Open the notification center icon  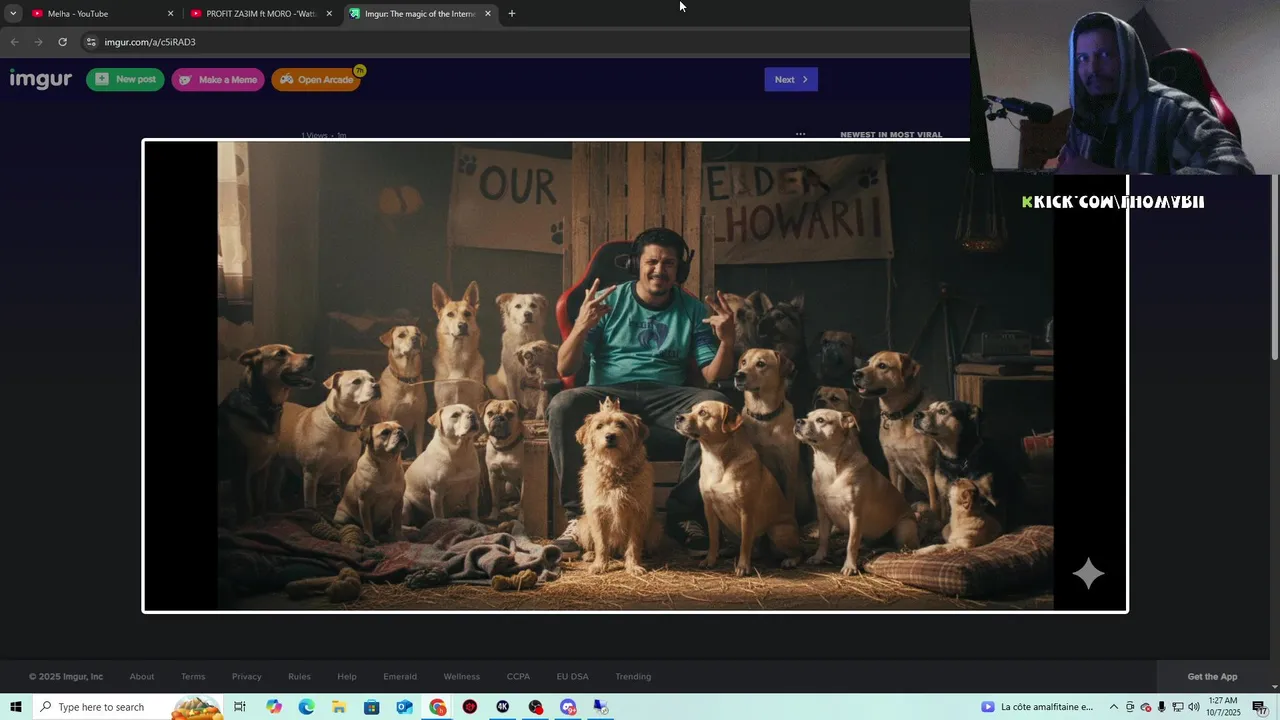pyautogui.click(x=1260, y=707)
